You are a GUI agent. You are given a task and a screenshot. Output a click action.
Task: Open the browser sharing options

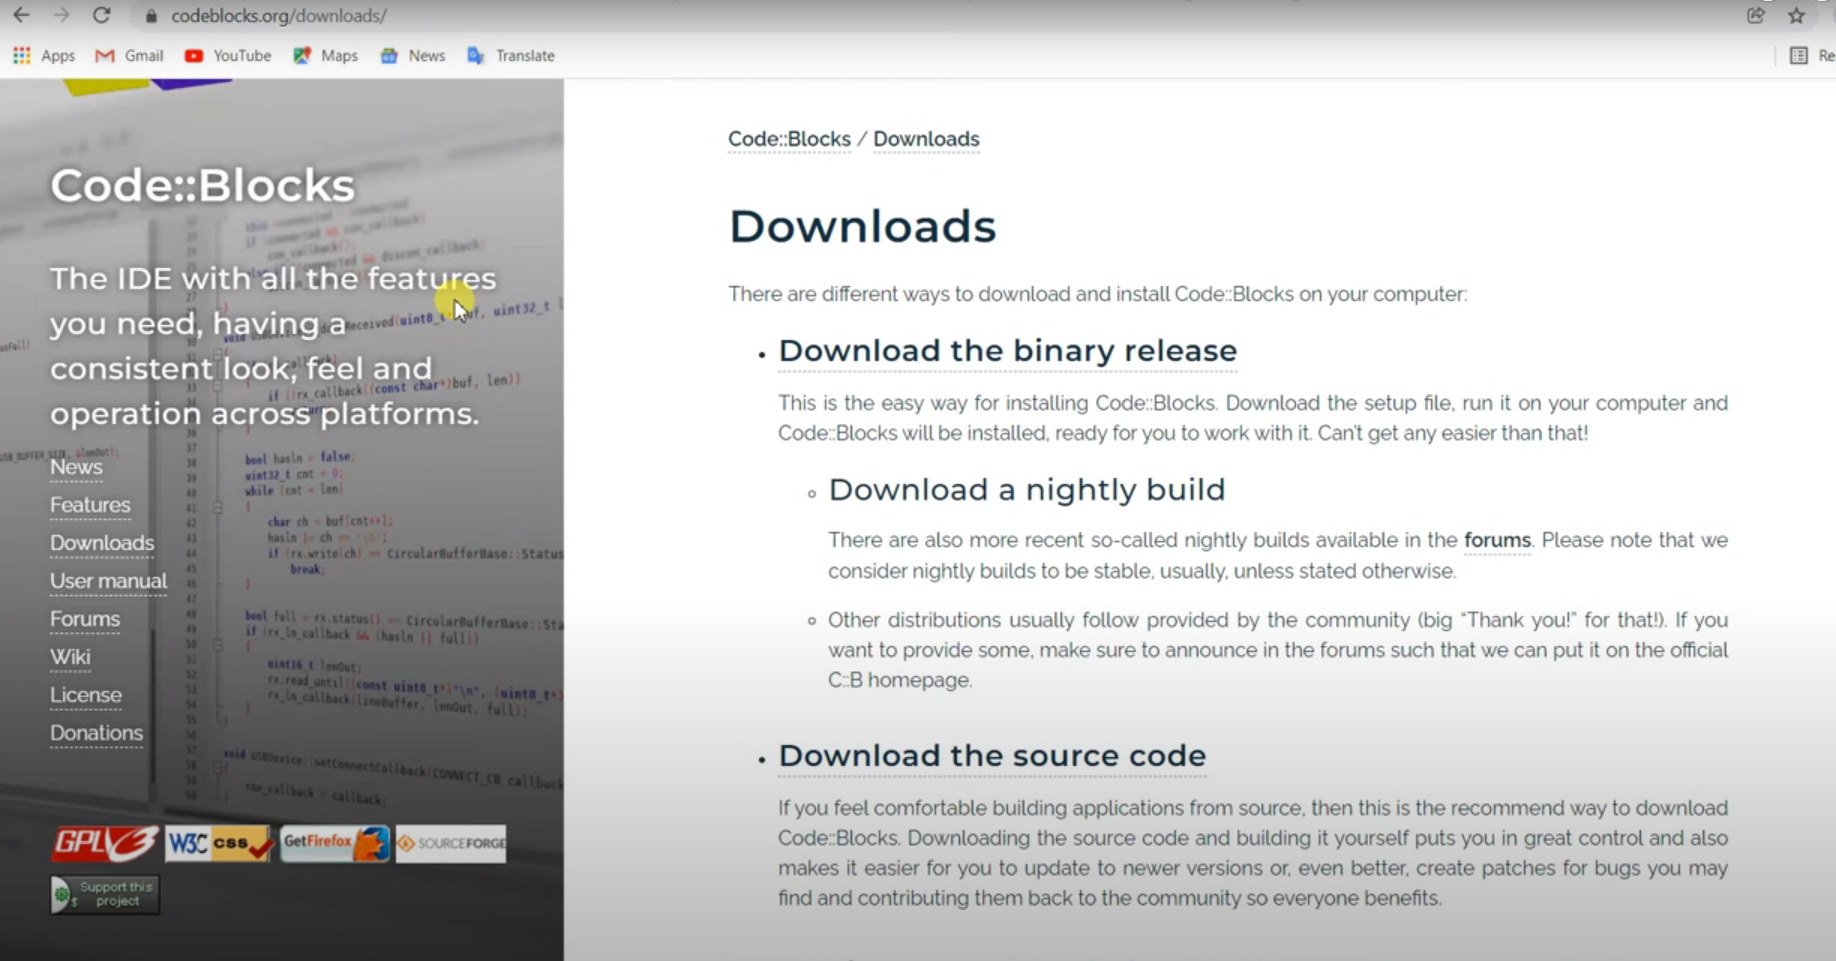(x=1757, y=16)
